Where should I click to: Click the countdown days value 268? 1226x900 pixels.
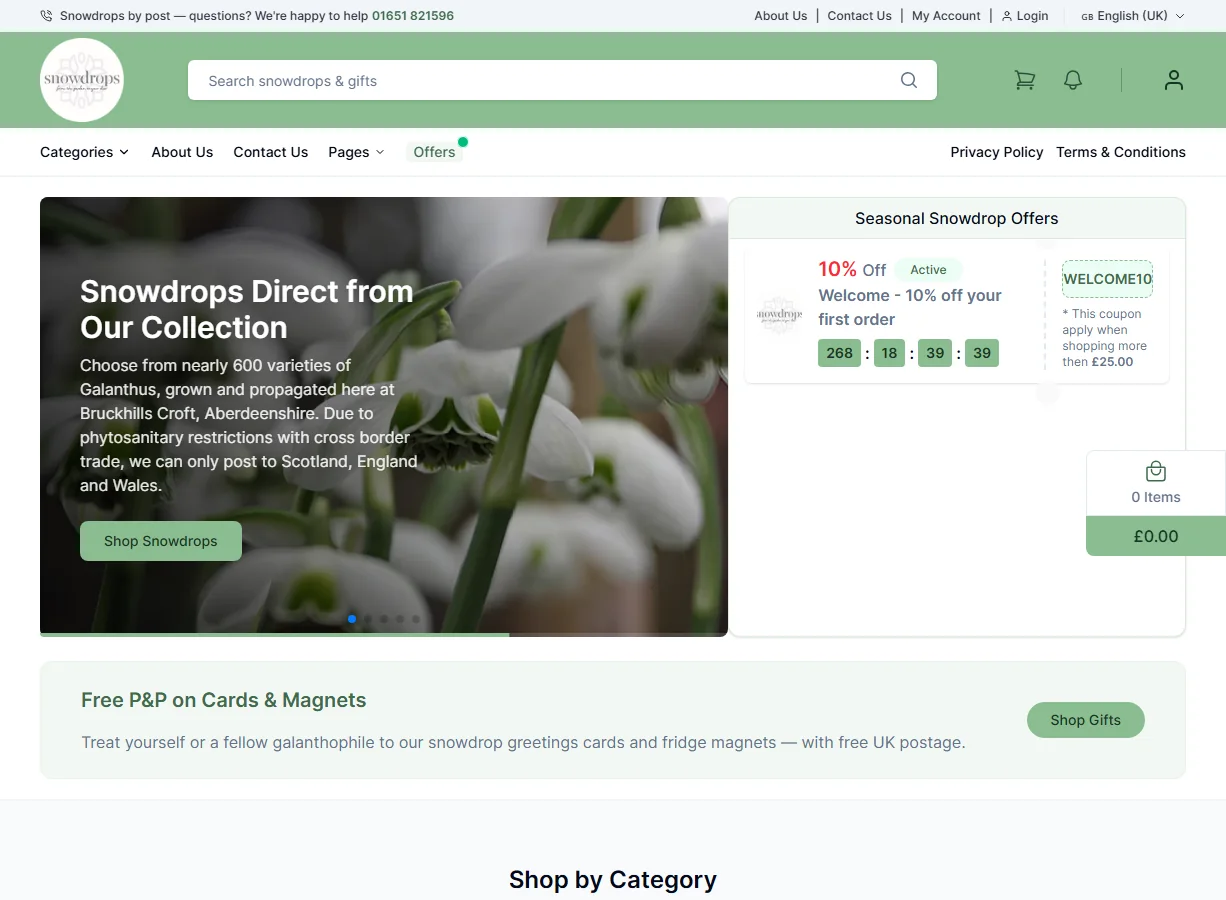coord(840,353)
